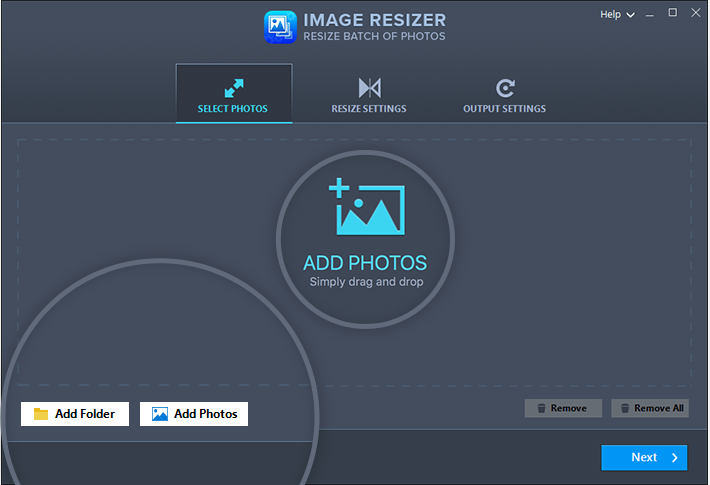
Task: Click the trash icon on Remove All button
Action: [x=625, y=408]
